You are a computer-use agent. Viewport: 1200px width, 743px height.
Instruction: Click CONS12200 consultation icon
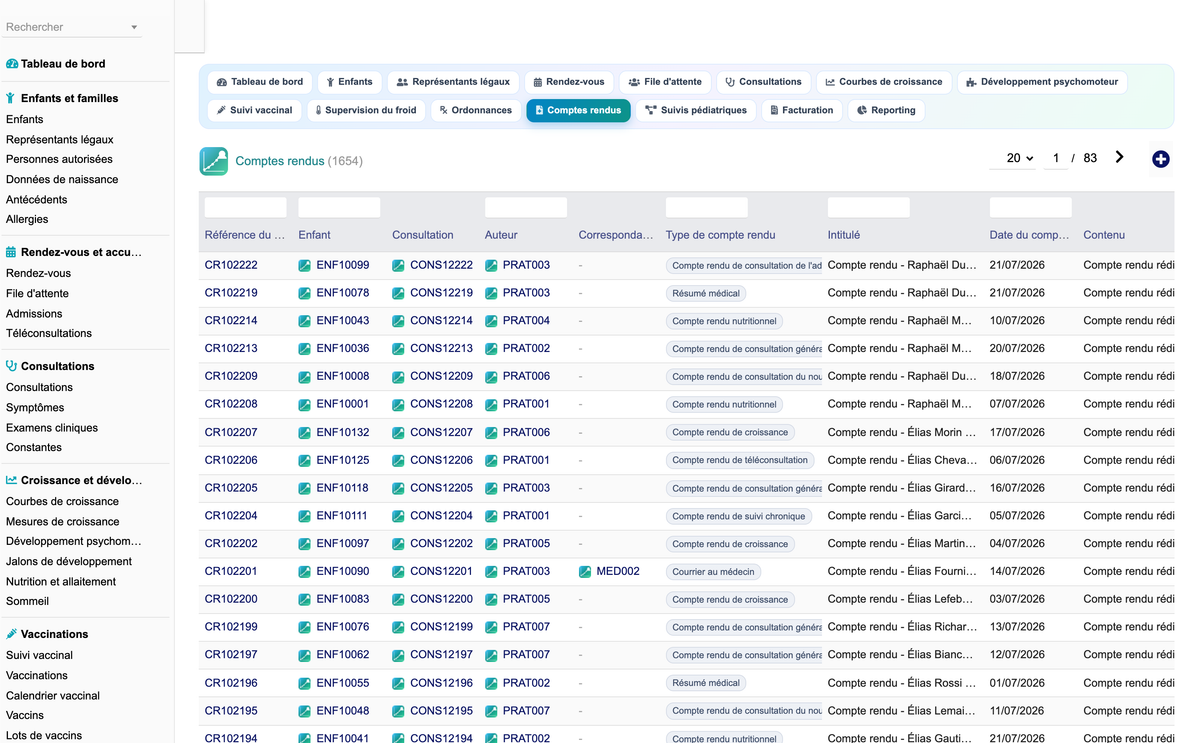[399, 600]
